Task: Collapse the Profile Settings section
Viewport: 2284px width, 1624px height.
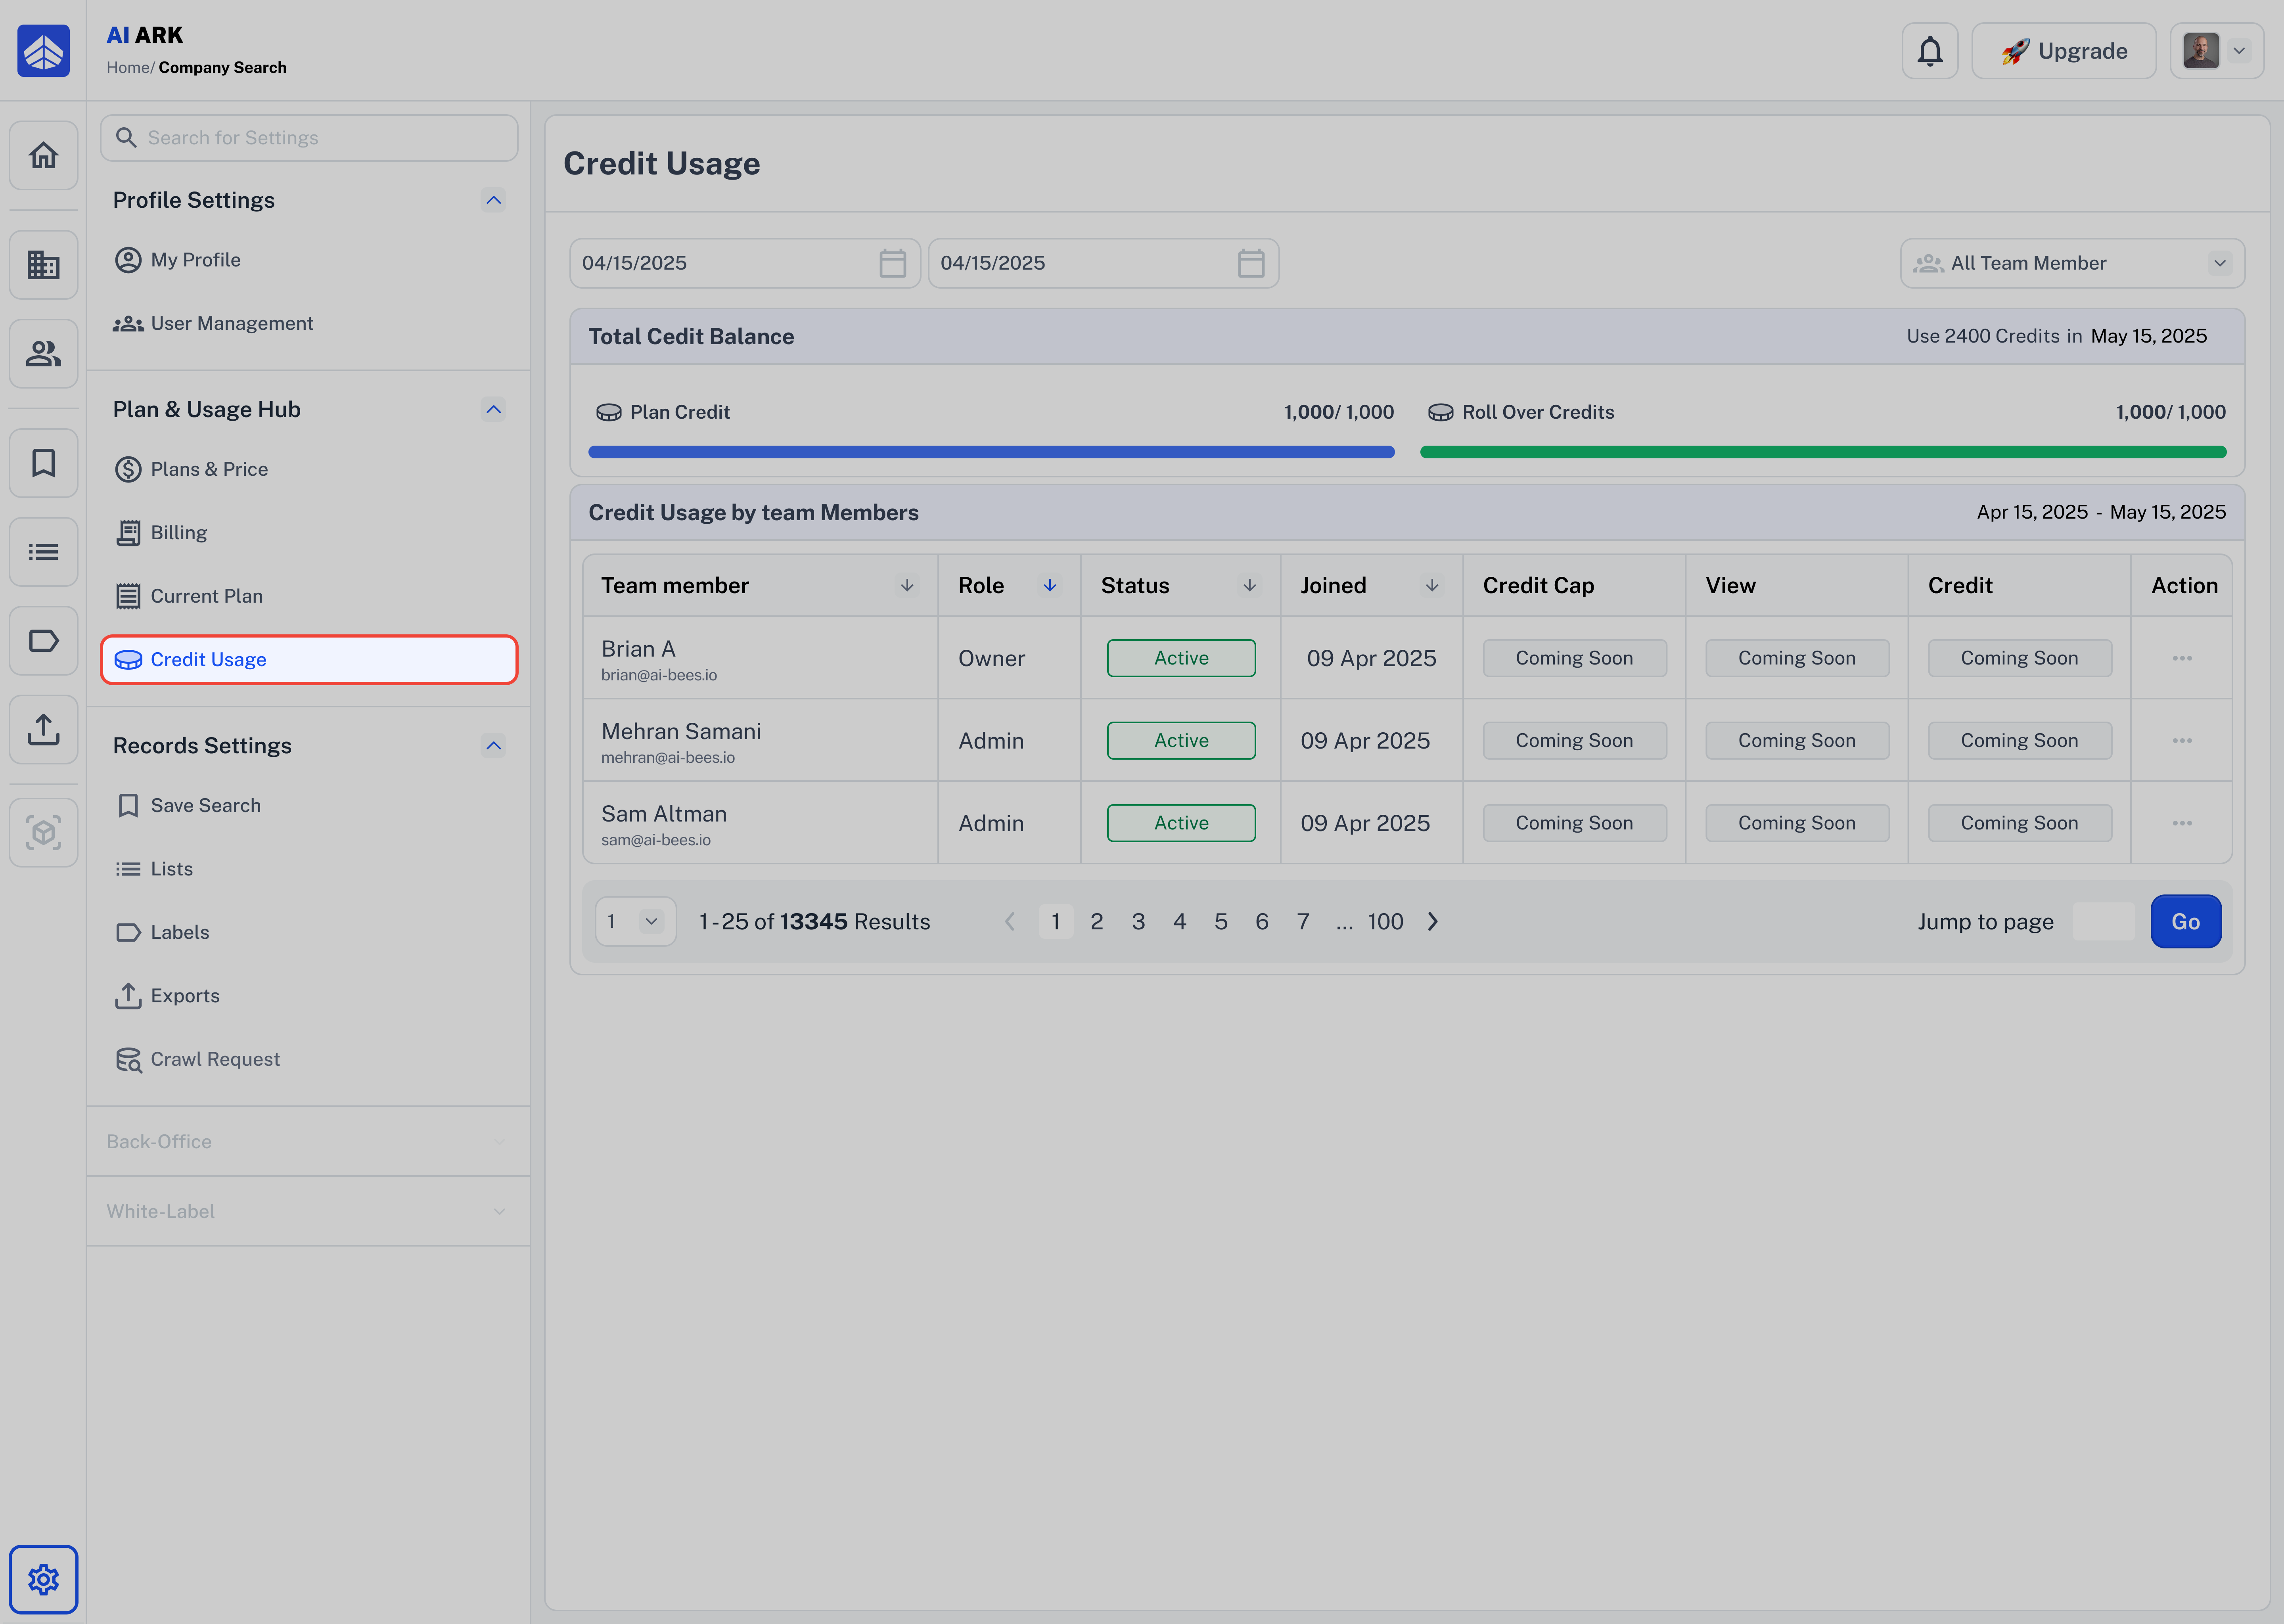Action: click(493, 200)
